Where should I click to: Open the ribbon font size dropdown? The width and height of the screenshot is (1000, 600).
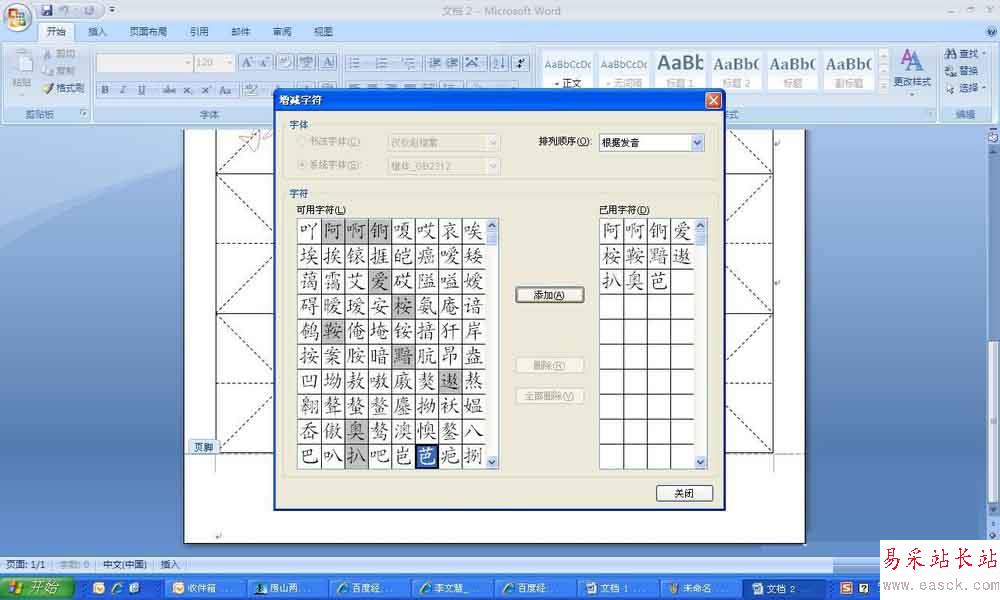click(229, 62)
